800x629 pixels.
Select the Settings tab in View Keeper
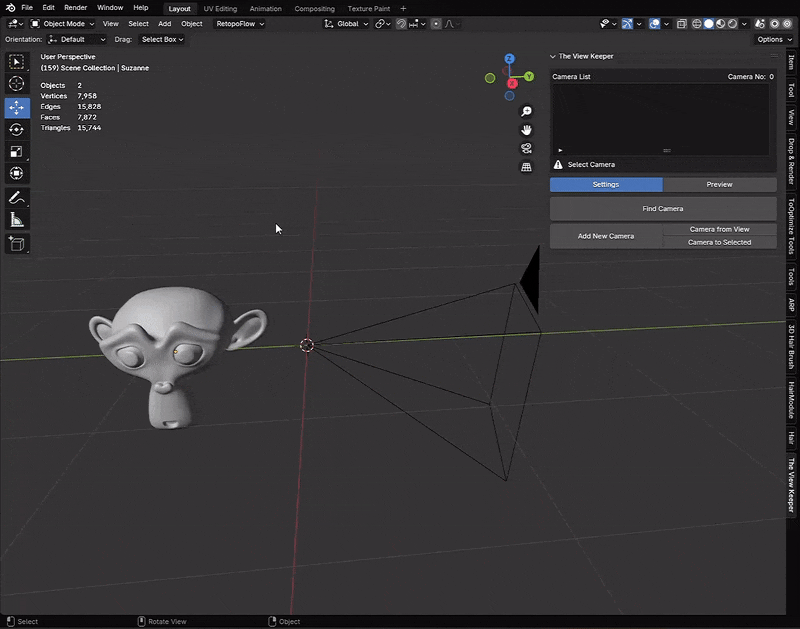coord(606,185)
